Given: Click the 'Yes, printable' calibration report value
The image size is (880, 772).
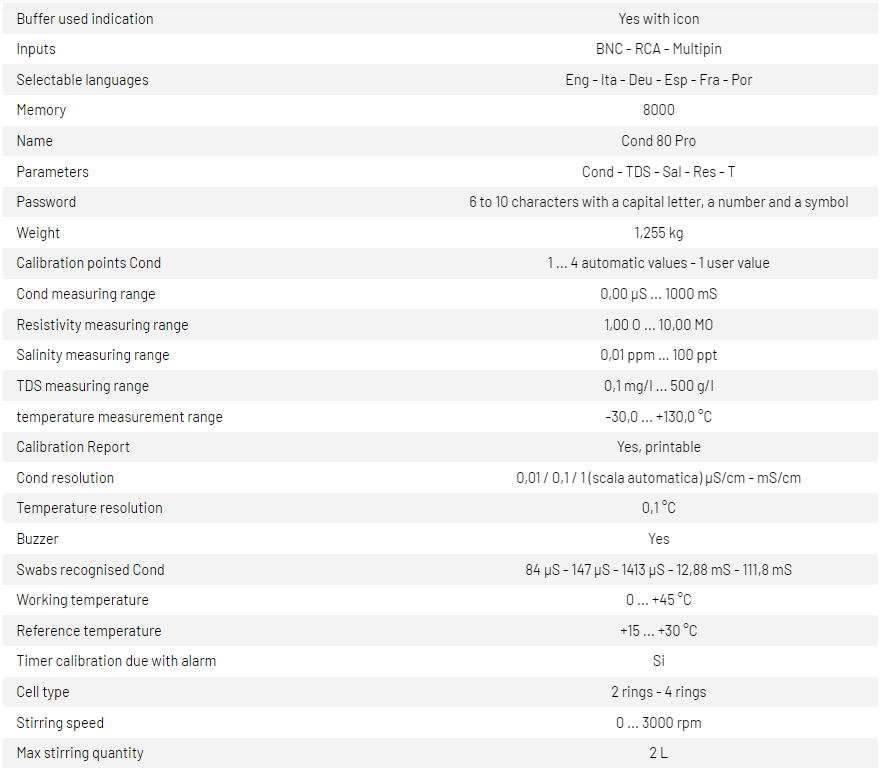Looking at the screenshot, I should click(x=658, y=447).
